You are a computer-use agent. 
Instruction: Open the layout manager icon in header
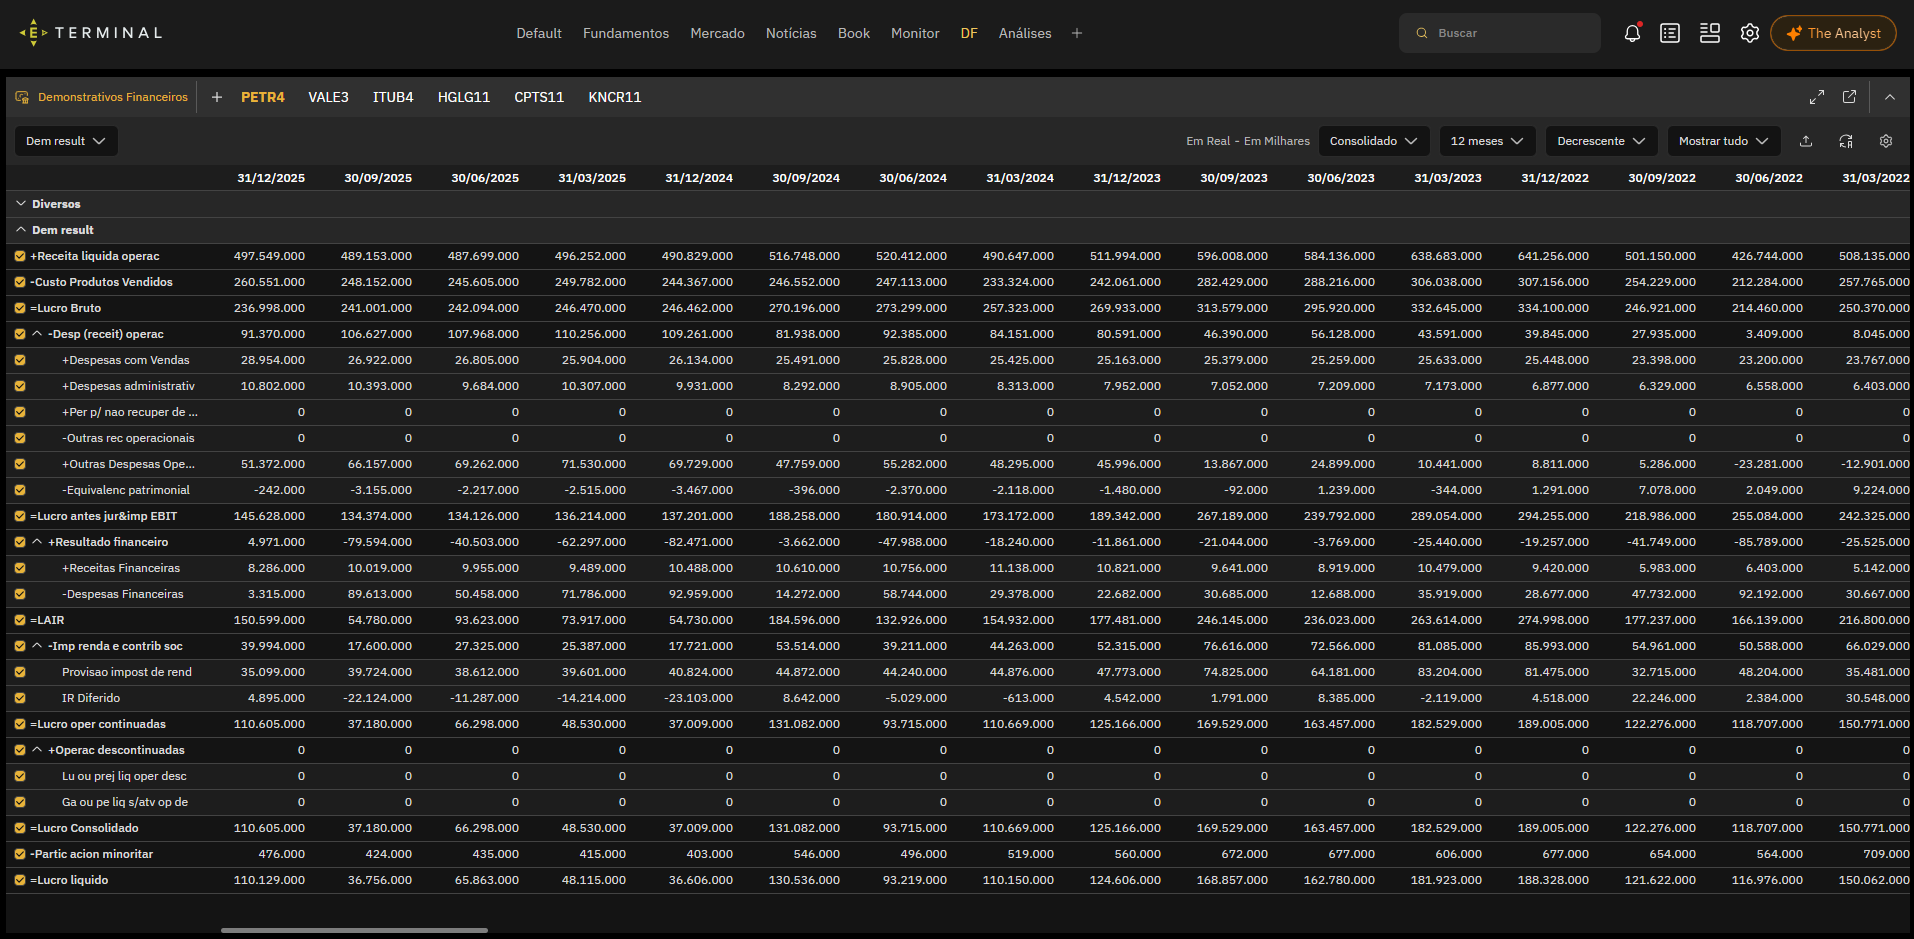(x=1710, y=33)
